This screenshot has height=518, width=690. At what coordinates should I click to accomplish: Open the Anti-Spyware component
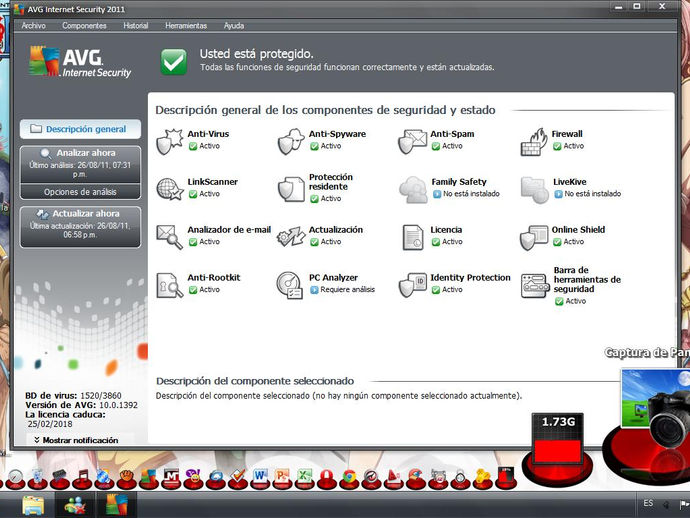[x=322, y=141]
